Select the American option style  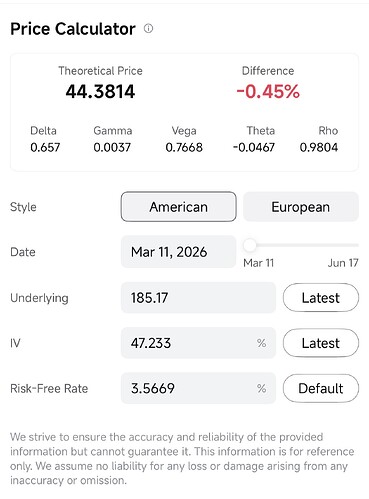[179, 207]
